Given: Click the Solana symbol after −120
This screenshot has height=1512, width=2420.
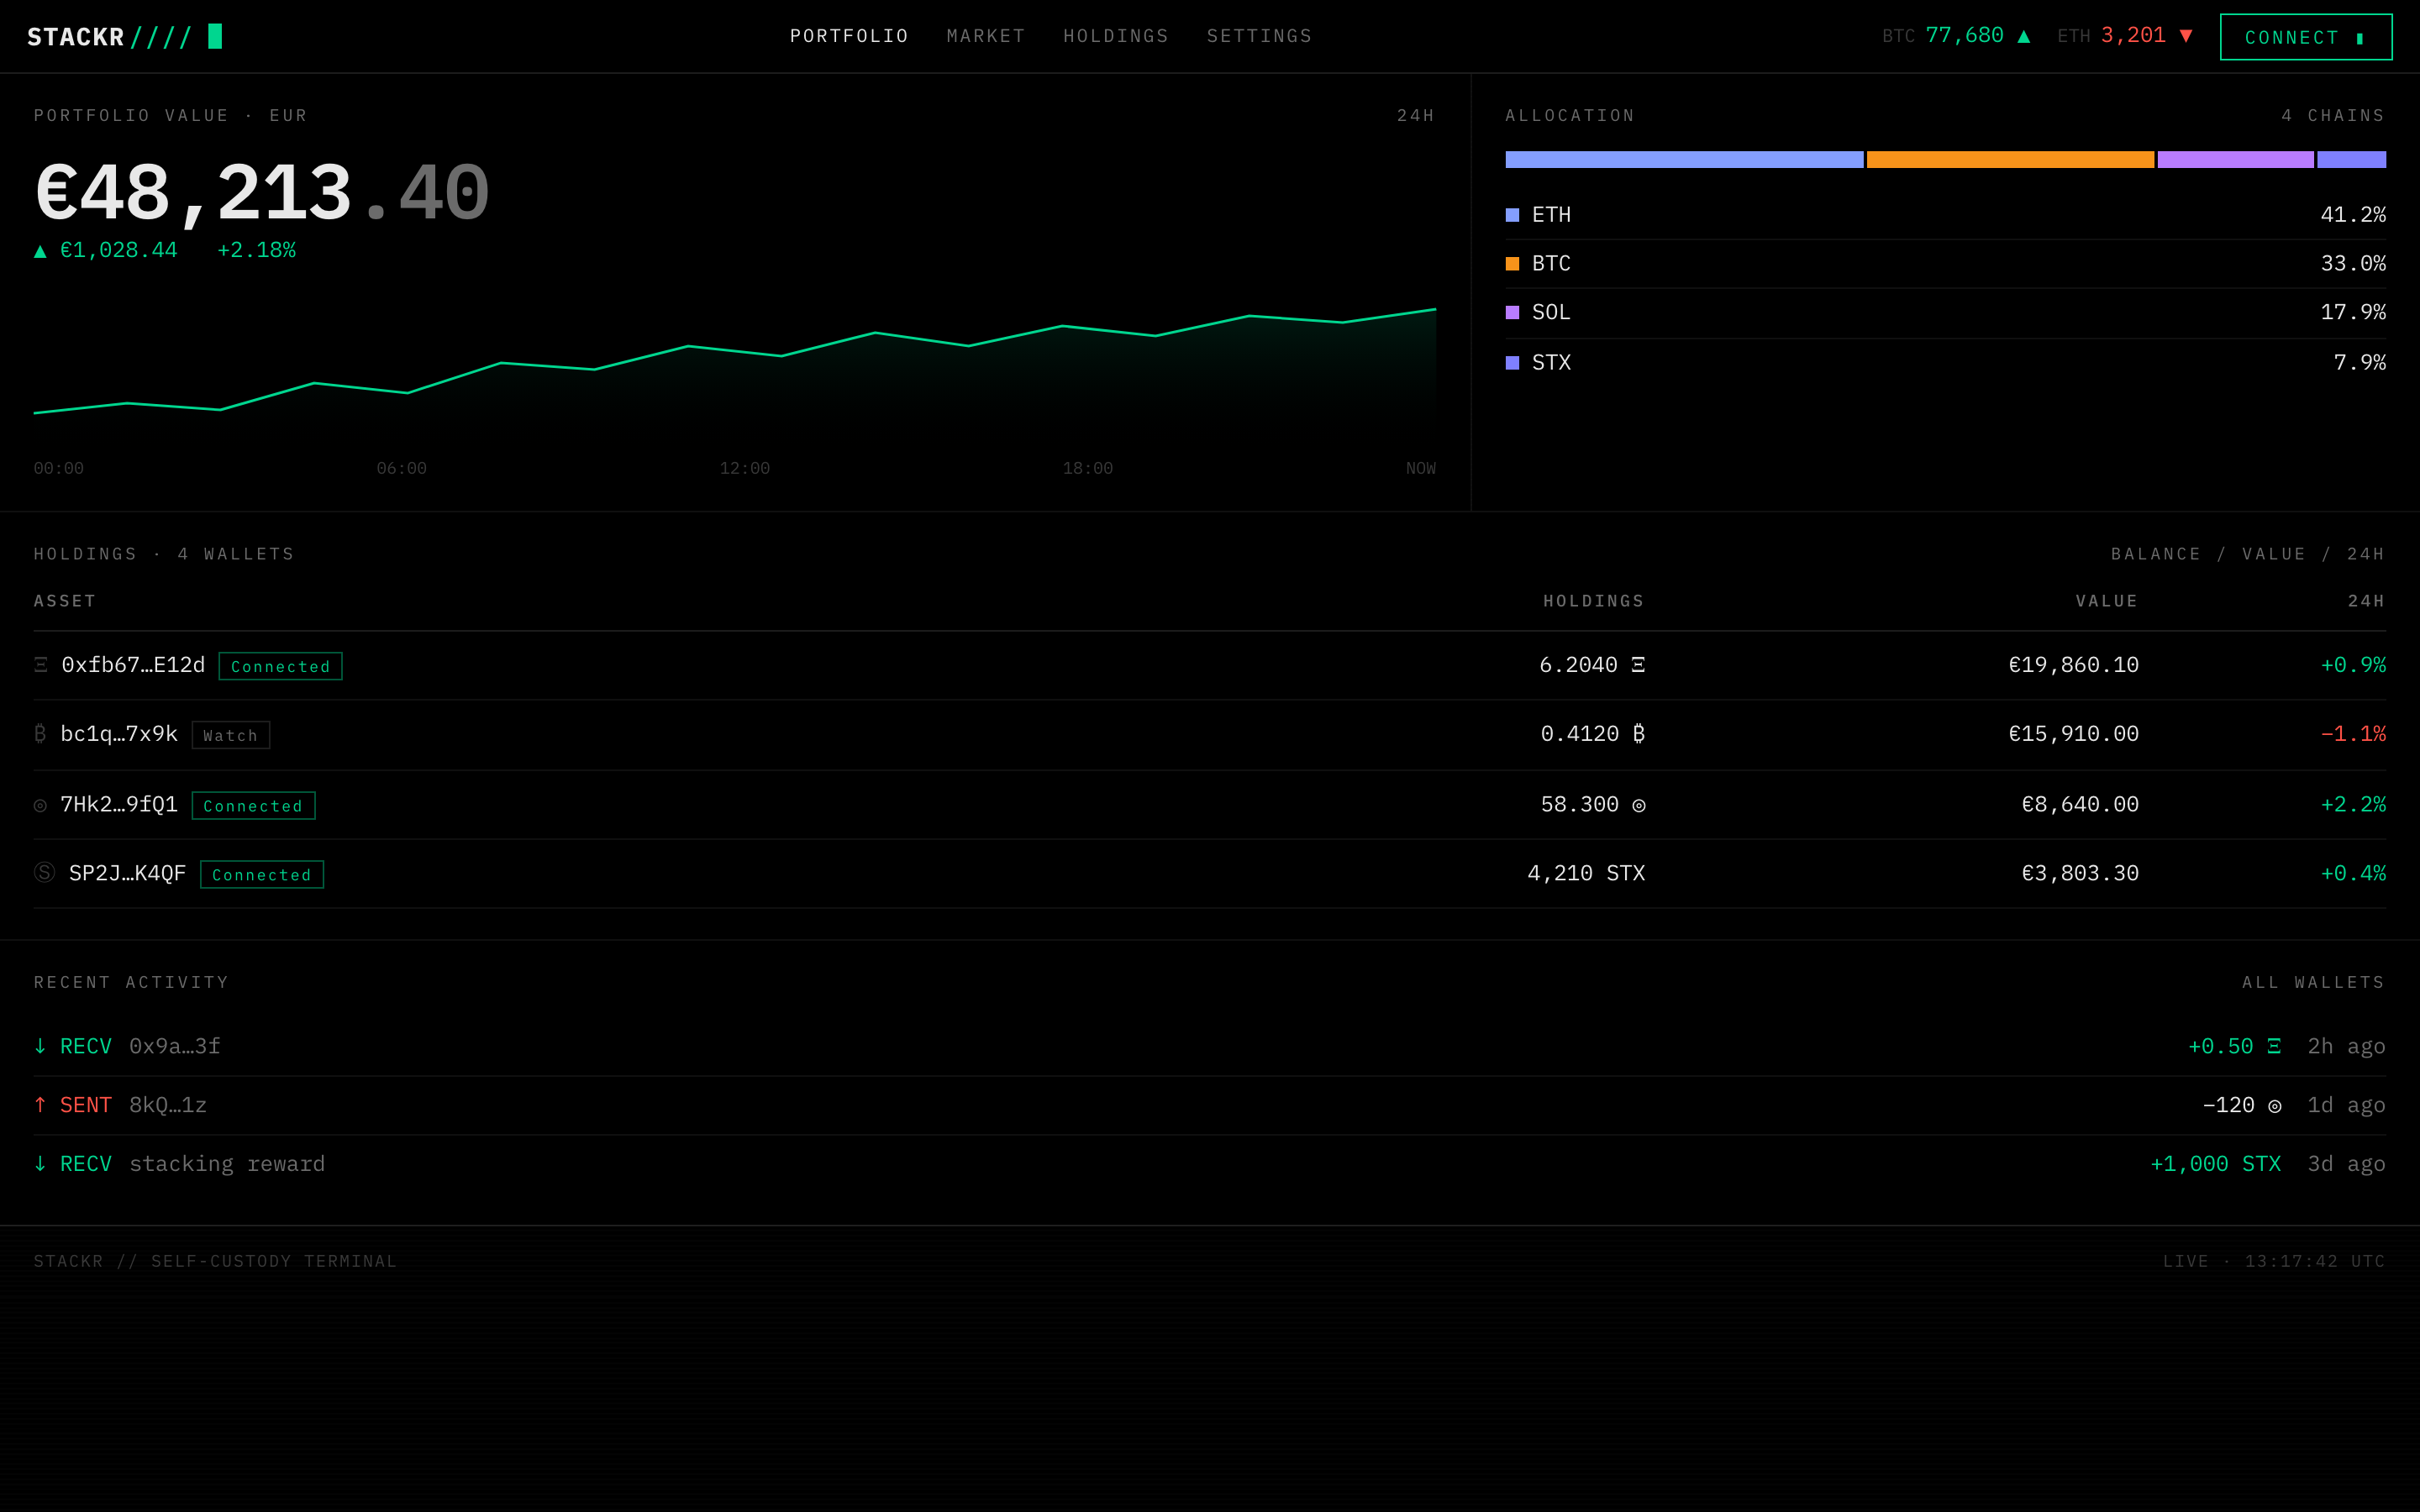Looking at the screenshot, I should point(2275,1106).
